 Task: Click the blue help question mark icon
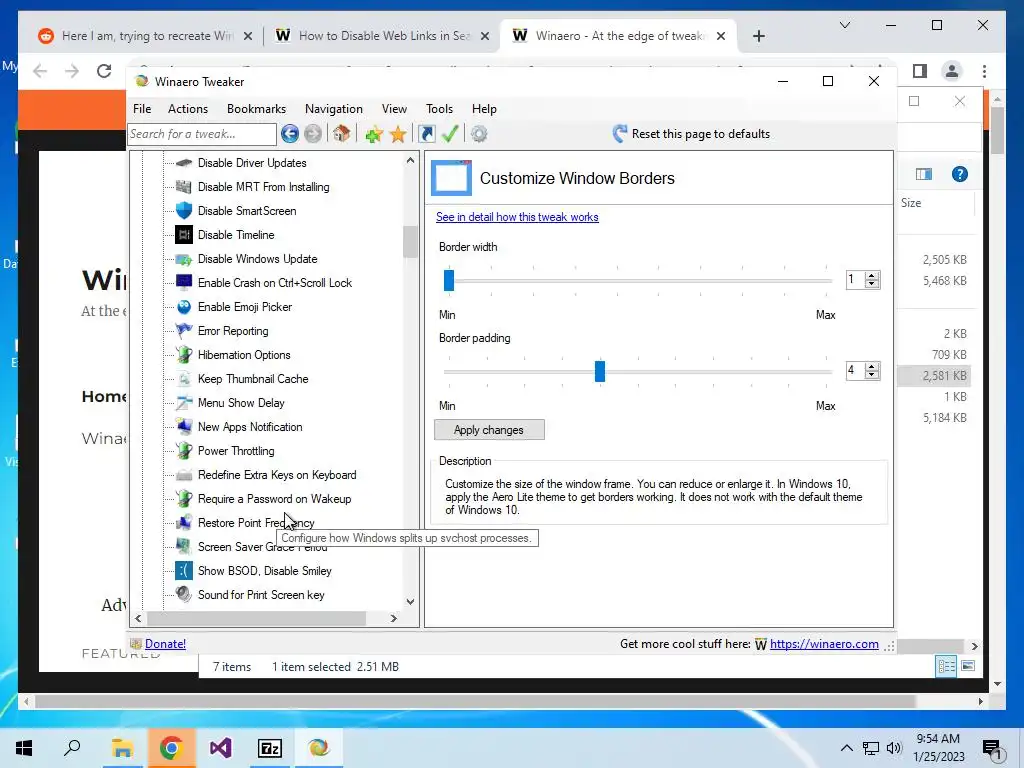[959, 174]
